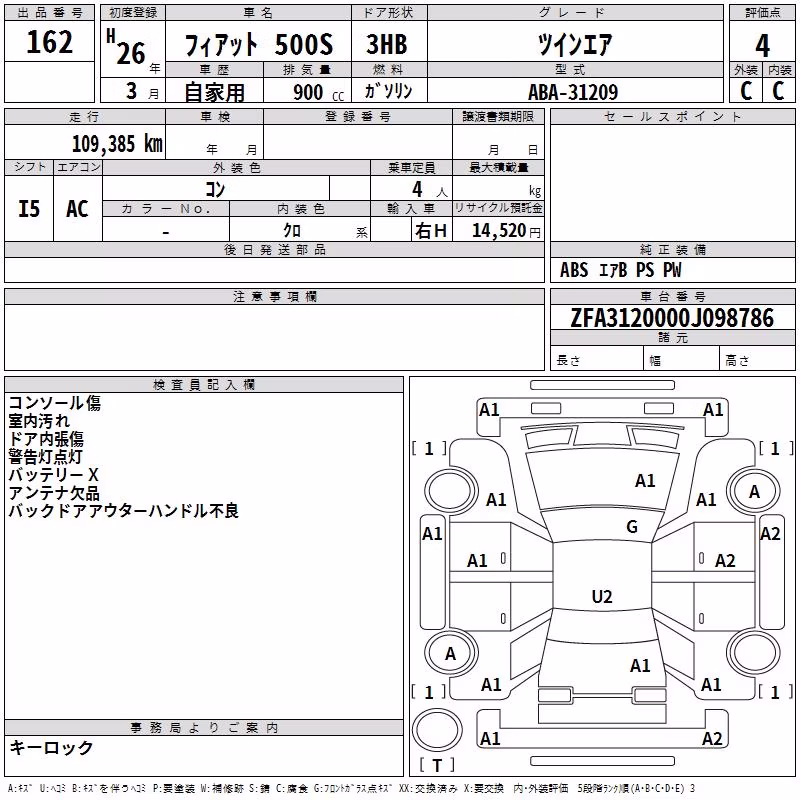Select the 自家用 vehicle history value
Image resolution: width=800 pixels, height=800 pixels.
(x=214, y=92)
